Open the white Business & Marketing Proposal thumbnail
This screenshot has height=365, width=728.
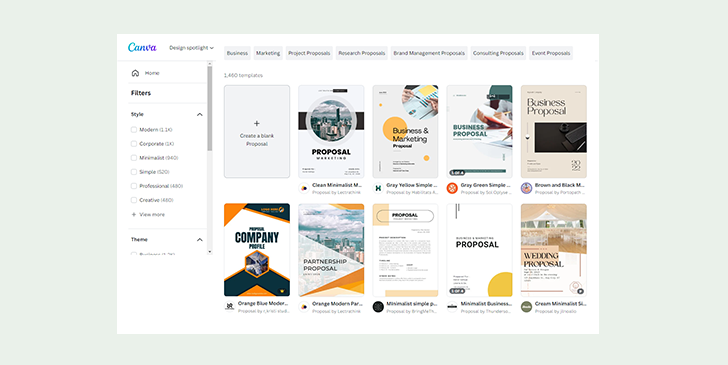coord(480,250)
